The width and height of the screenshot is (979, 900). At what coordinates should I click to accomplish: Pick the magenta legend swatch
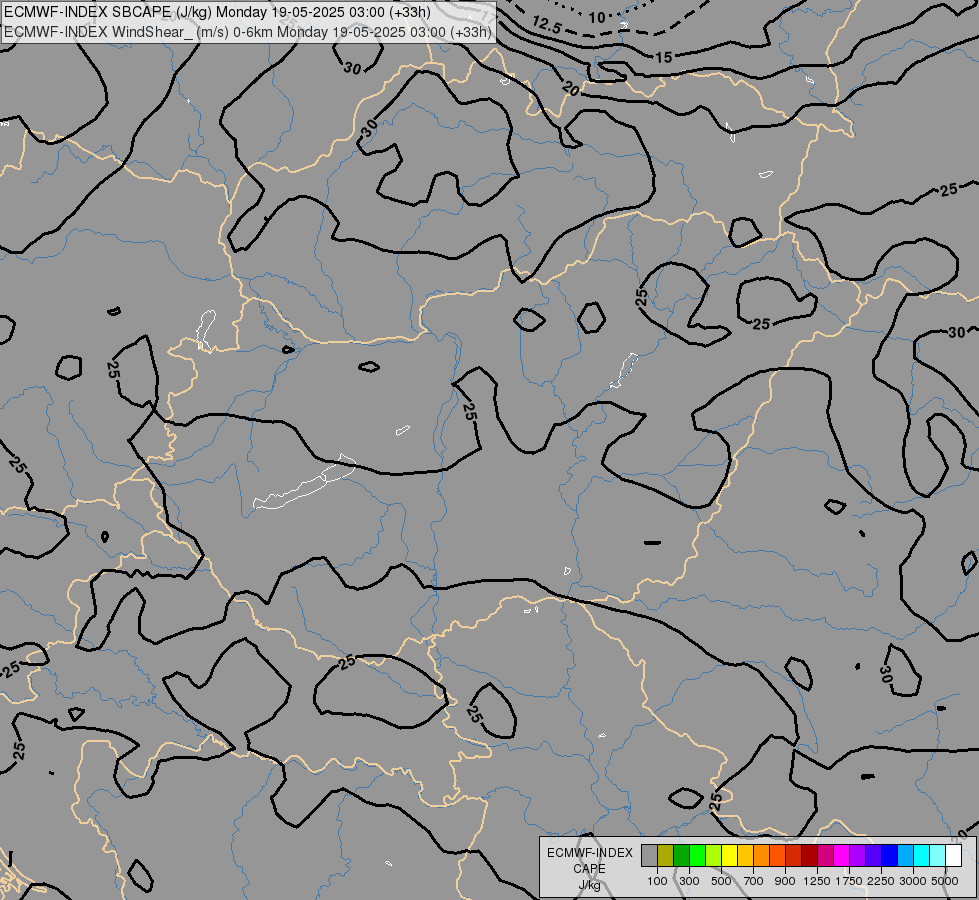[x=842, y=855]
